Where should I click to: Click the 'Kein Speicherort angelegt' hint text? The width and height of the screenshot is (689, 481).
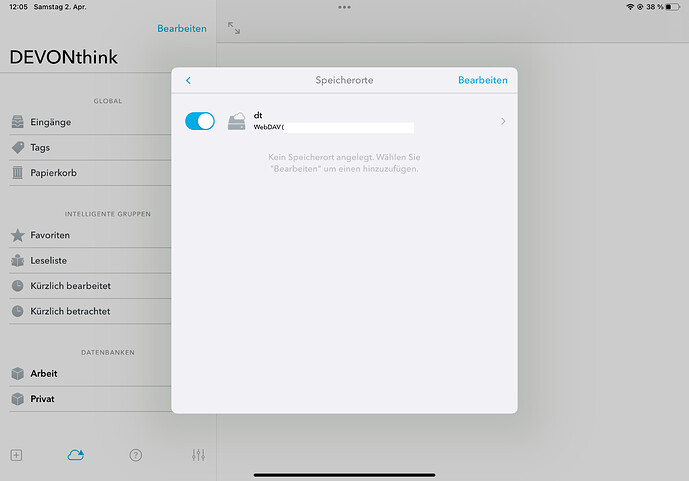344,163
